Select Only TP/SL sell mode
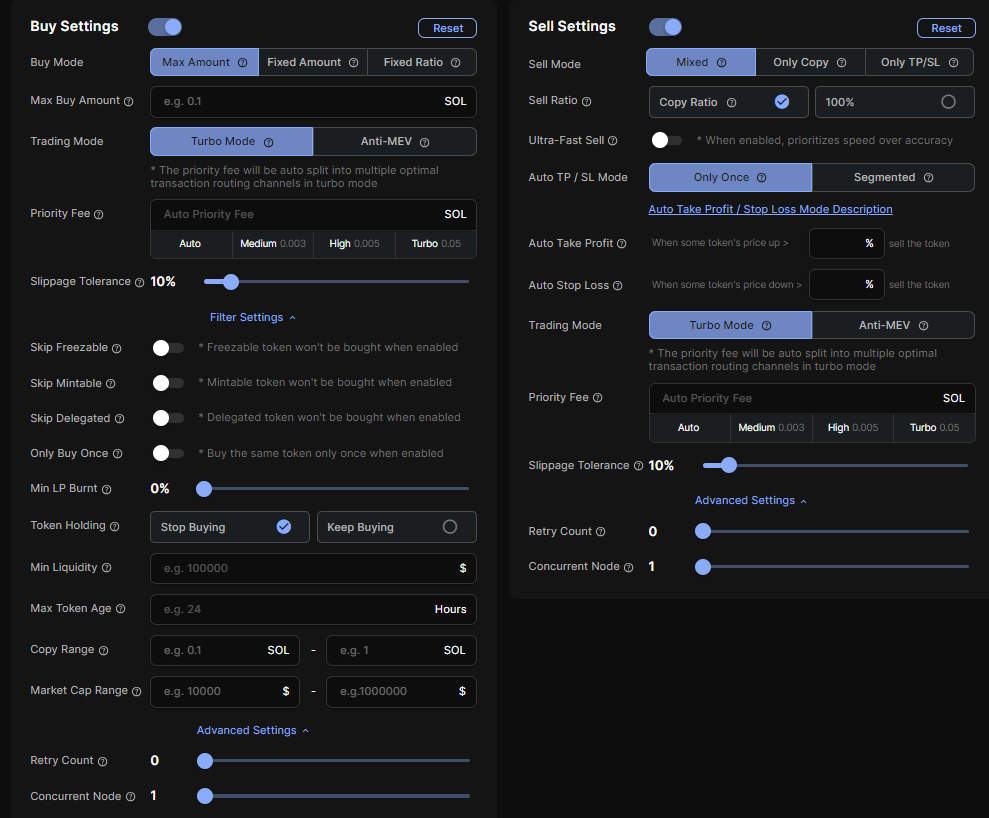Viewport: 989px width, 818px height. [x=919, y=62]
